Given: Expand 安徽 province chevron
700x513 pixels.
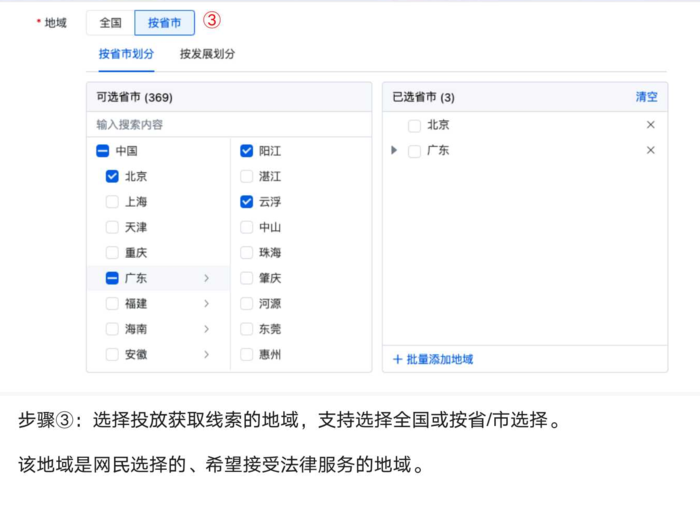Looking at the screenshot, I should coord(207,354).
